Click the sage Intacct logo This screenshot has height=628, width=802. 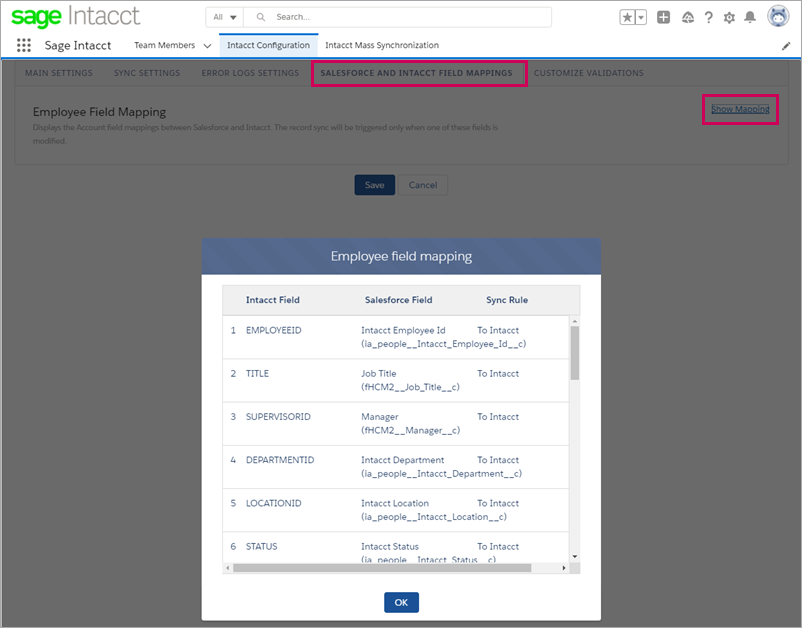[x=75, y=16]
